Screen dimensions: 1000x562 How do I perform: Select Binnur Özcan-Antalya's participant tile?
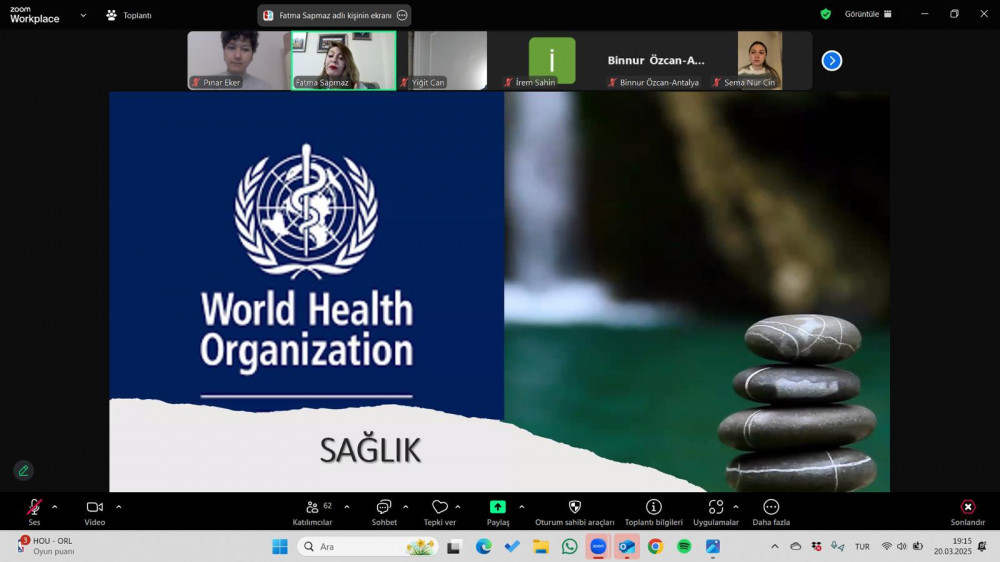656,61
